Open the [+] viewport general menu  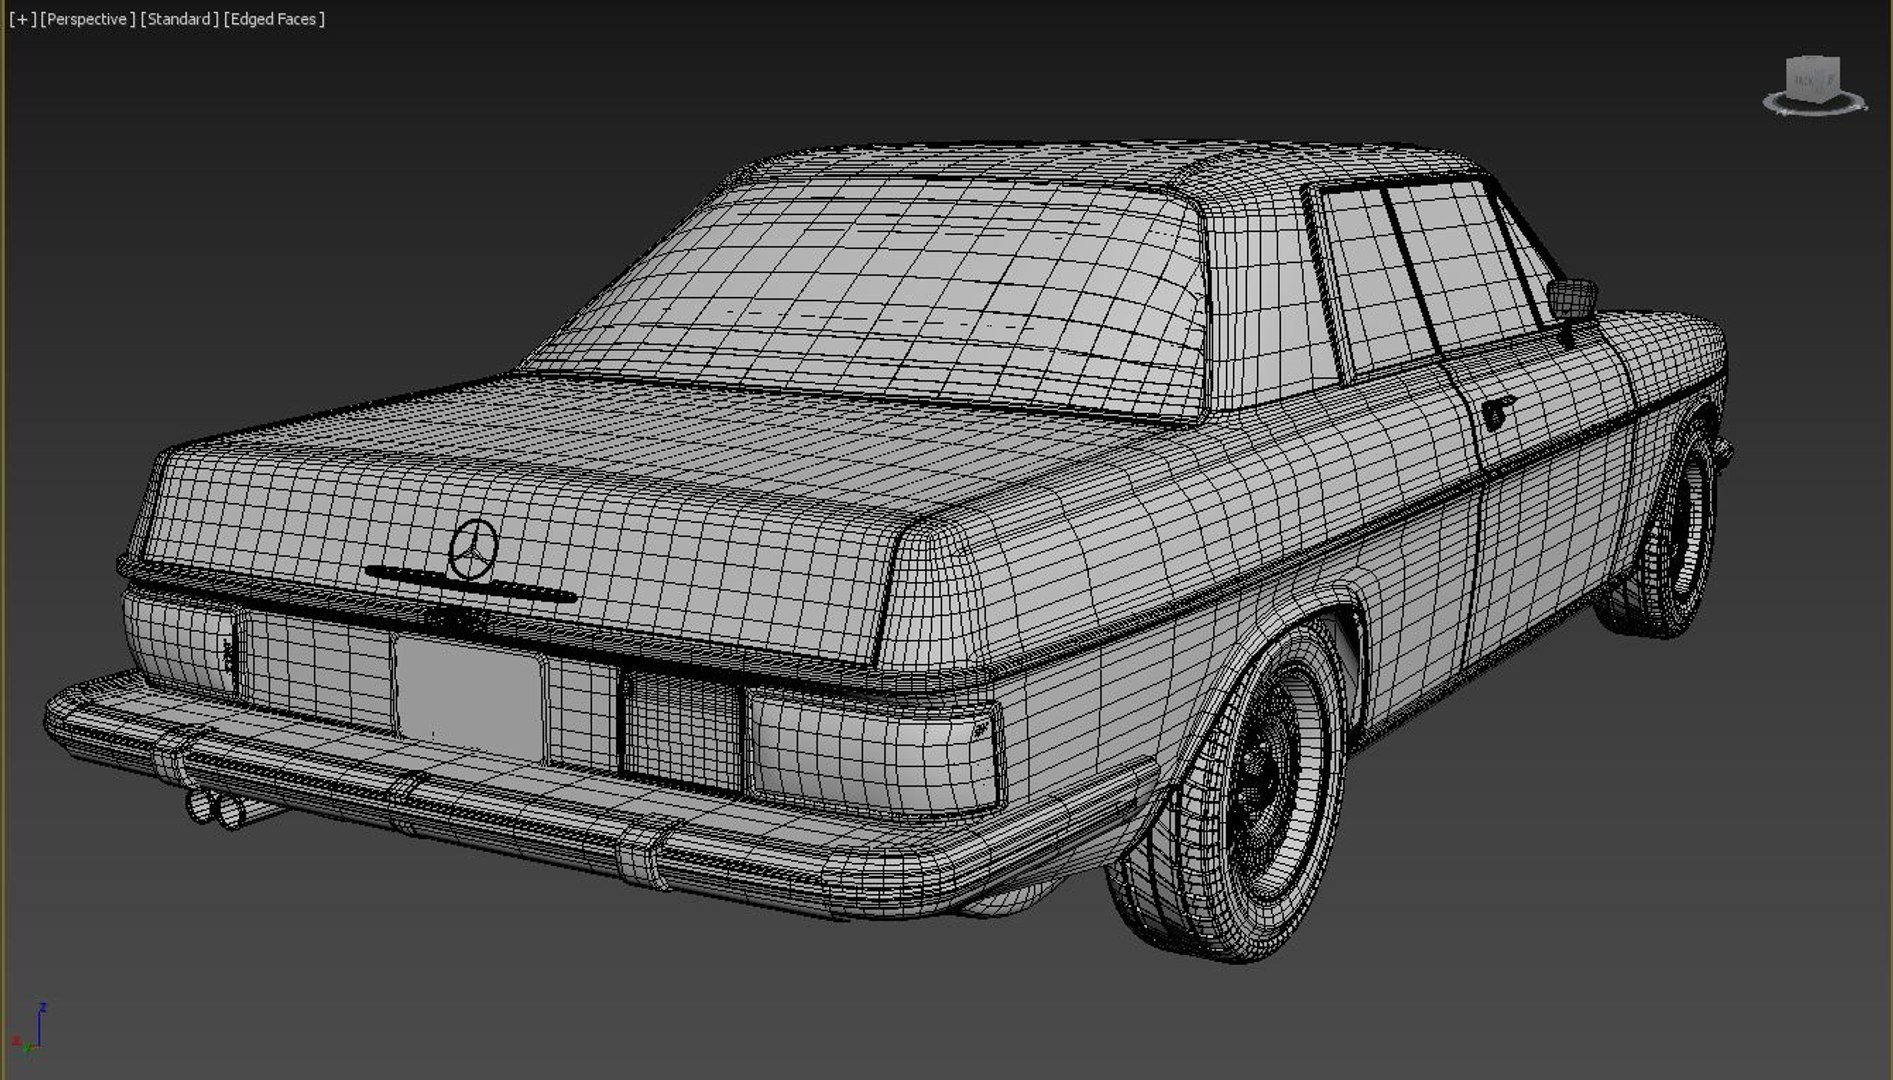coord(22,19)
